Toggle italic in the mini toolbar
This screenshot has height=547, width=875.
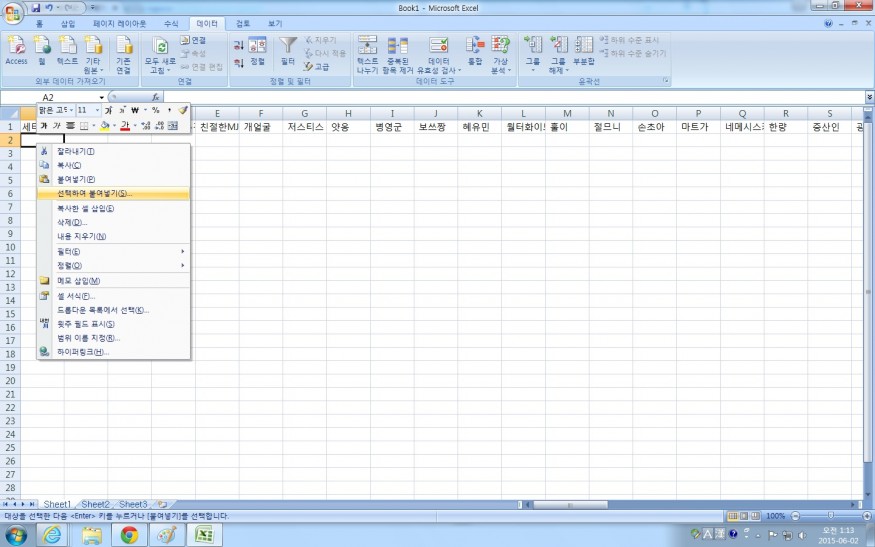tap(57, 126)
